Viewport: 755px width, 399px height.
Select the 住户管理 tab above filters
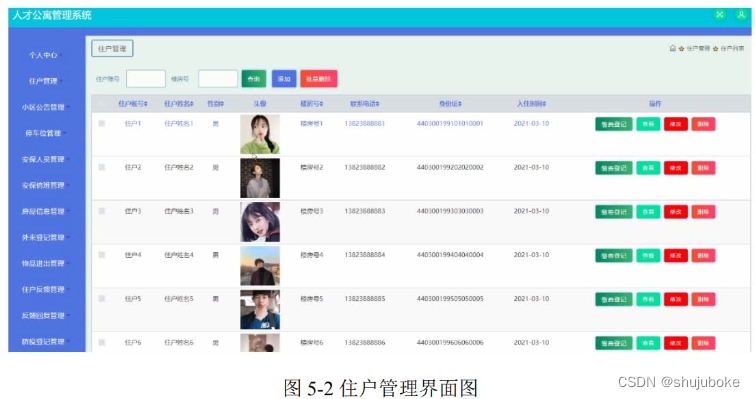(112, 49)
